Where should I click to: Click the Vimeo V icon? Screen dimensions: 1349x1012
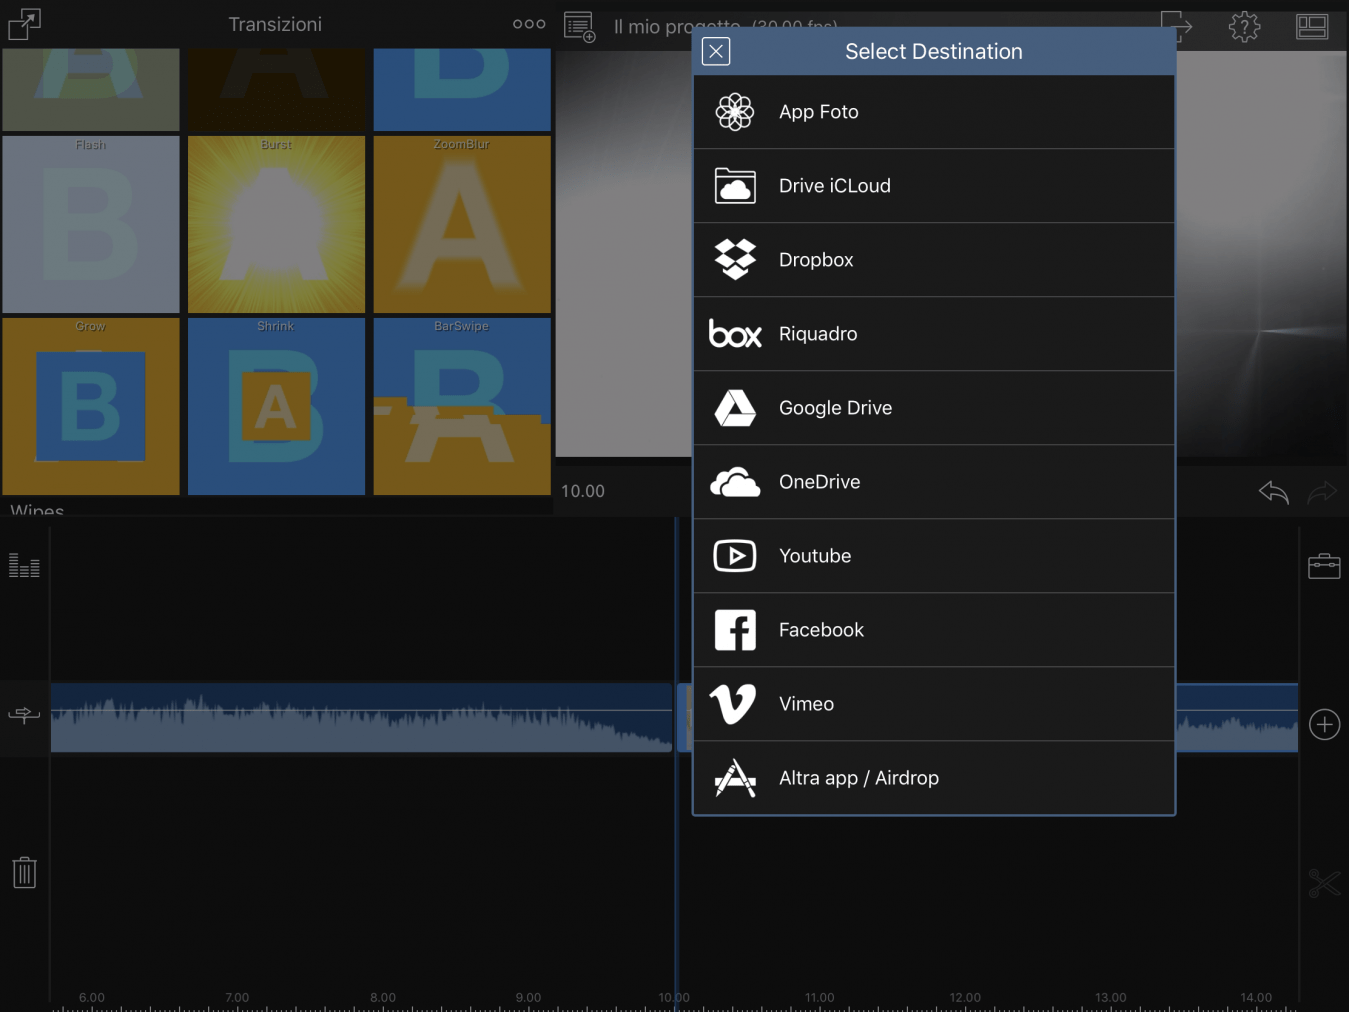pyautogui.click(x=733, y=704)
